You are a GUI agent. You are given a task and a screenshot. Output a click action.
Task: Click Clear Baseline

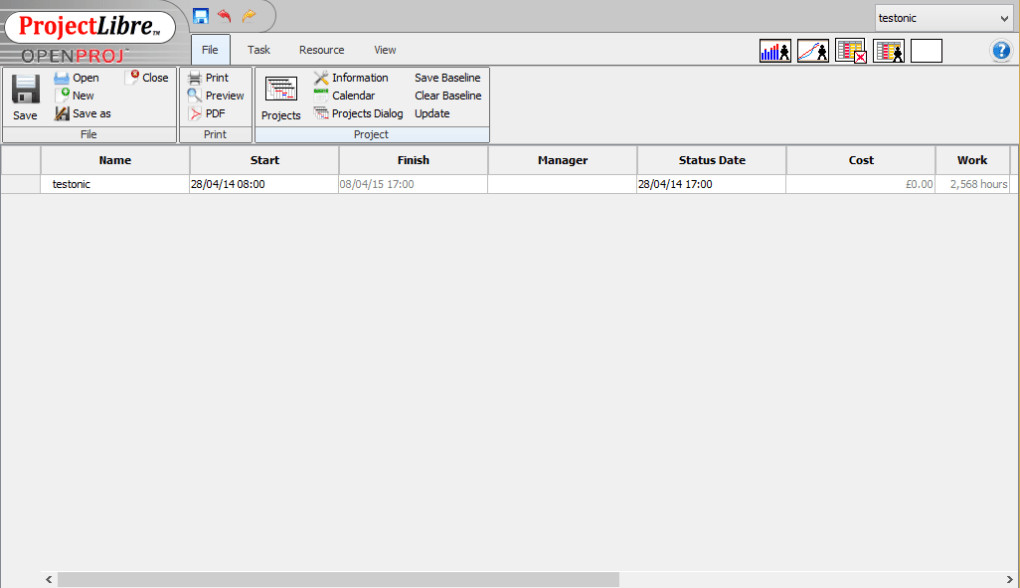point(448,95)
